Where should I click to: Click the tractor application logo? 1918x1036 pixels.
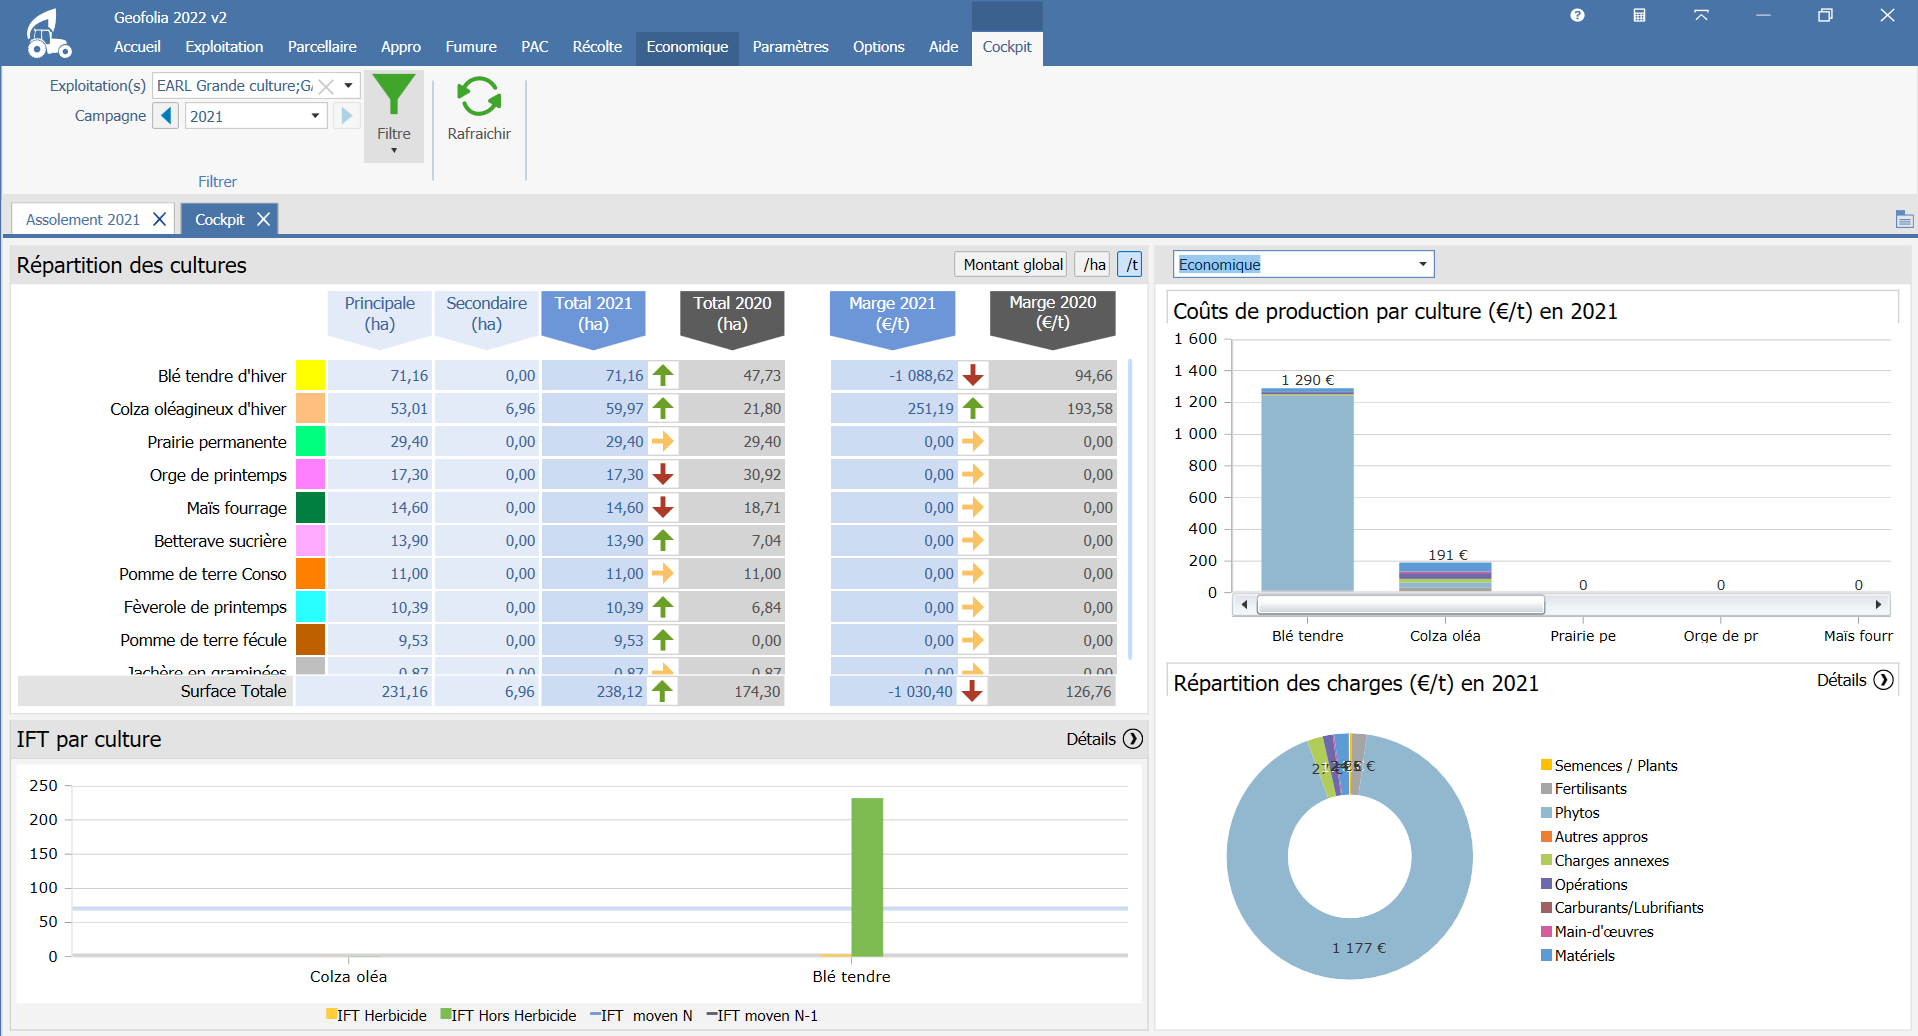47,34
